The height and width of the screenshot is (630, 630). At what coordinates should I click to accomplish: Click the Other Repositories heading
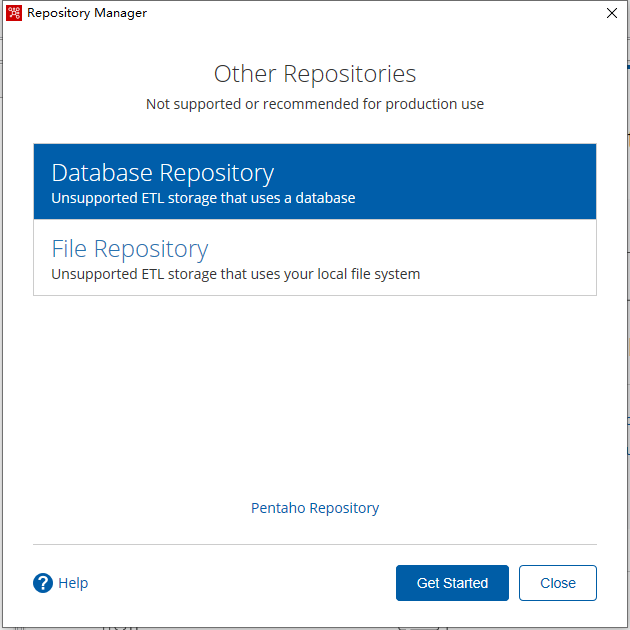315,74
